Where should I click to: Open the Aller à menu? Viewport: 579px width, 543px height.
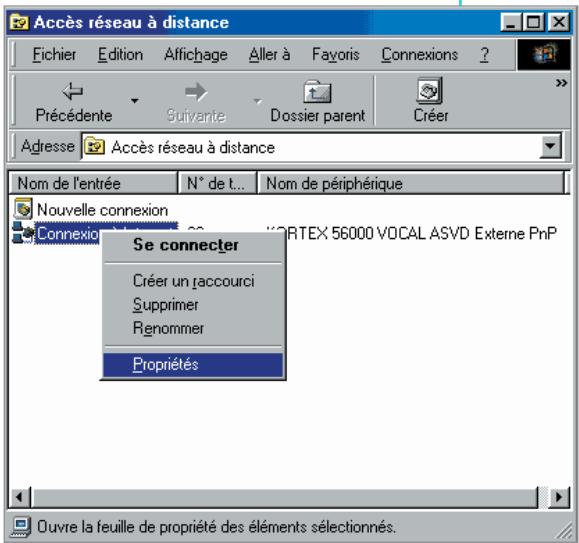coord(270,55)
